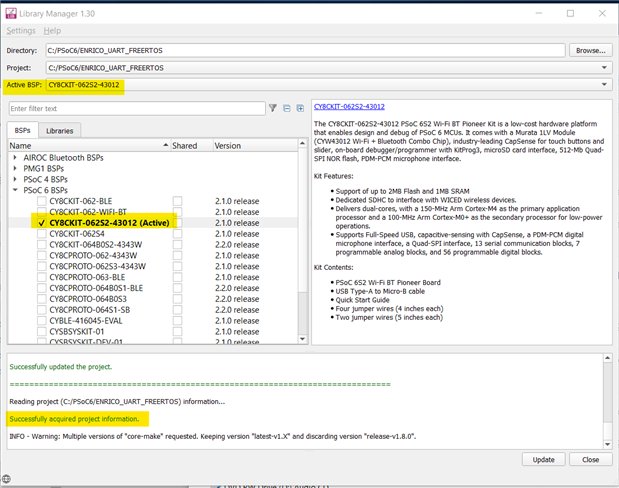
Task: Collapse the PSoC 6 BSPs group
Action: pos(15,190)
